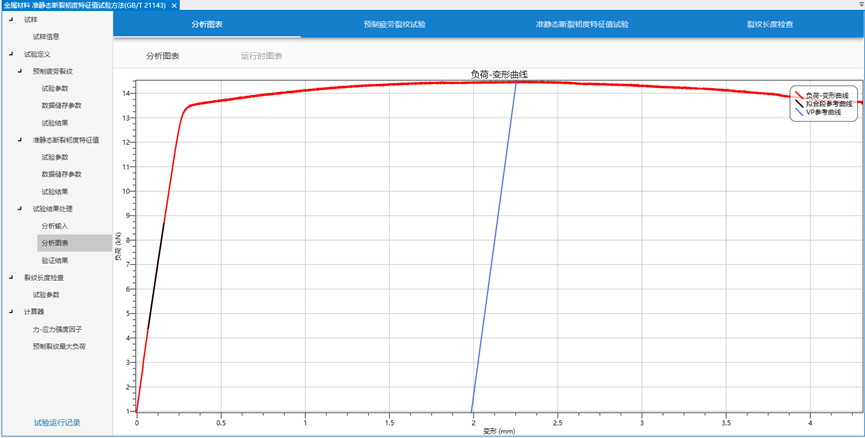This screenshot has width=865, height=438.
Task: Collapse the 预制疲劳裂纹 sidebar subtree
Action: click(19, 72)
